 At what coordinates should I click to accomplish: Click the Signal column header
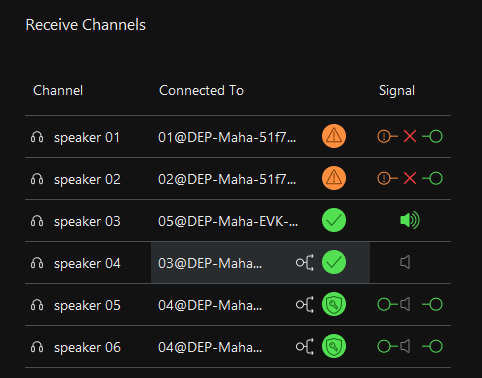tap(397, 91)
